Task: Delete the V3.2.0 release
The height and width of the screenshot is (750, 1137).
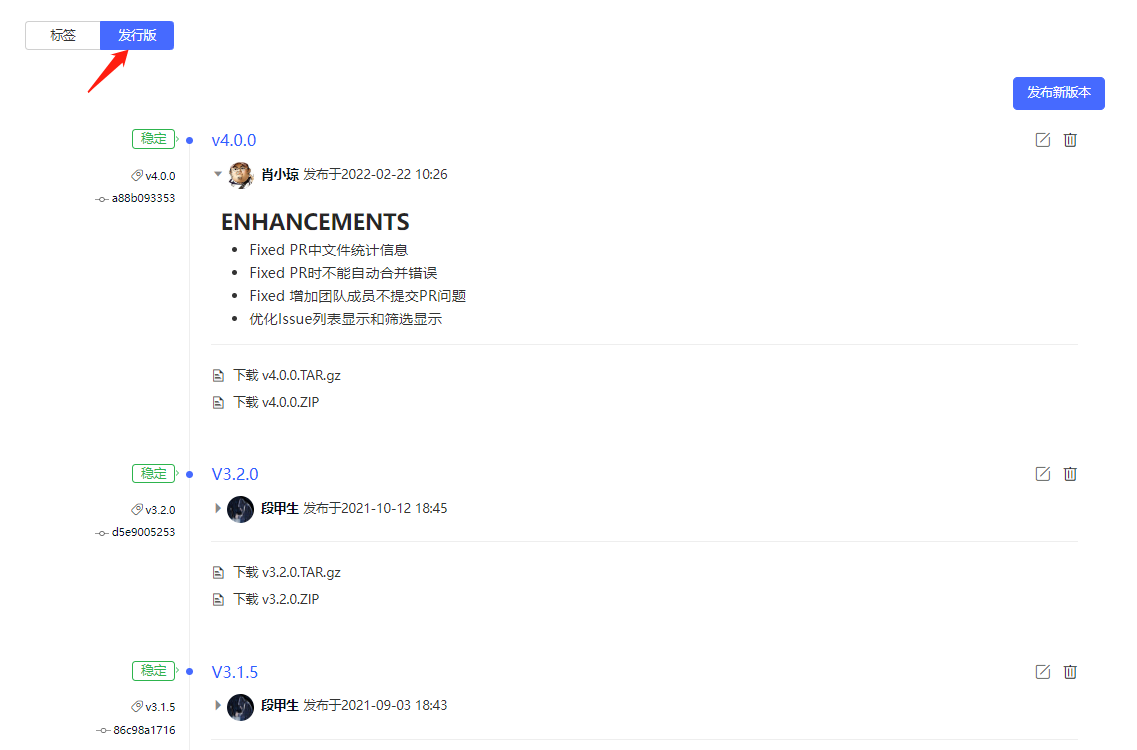Action: [1070, 474]
